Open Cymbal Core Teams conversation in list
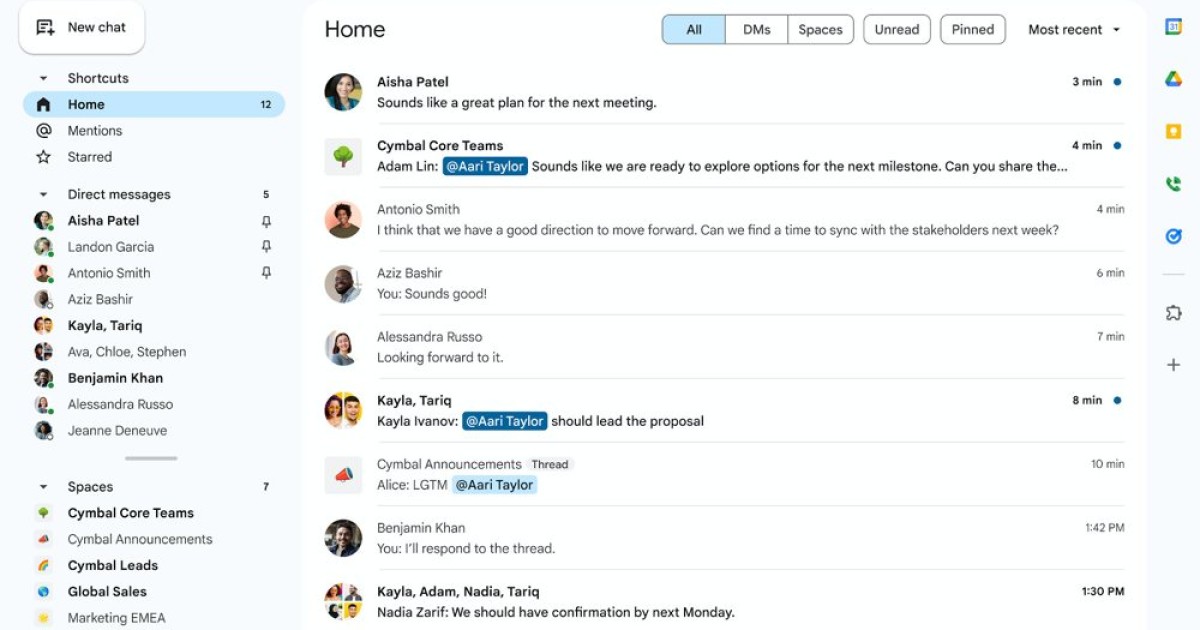This screenshot has height=630, width=1200. [x=724, y=156]
